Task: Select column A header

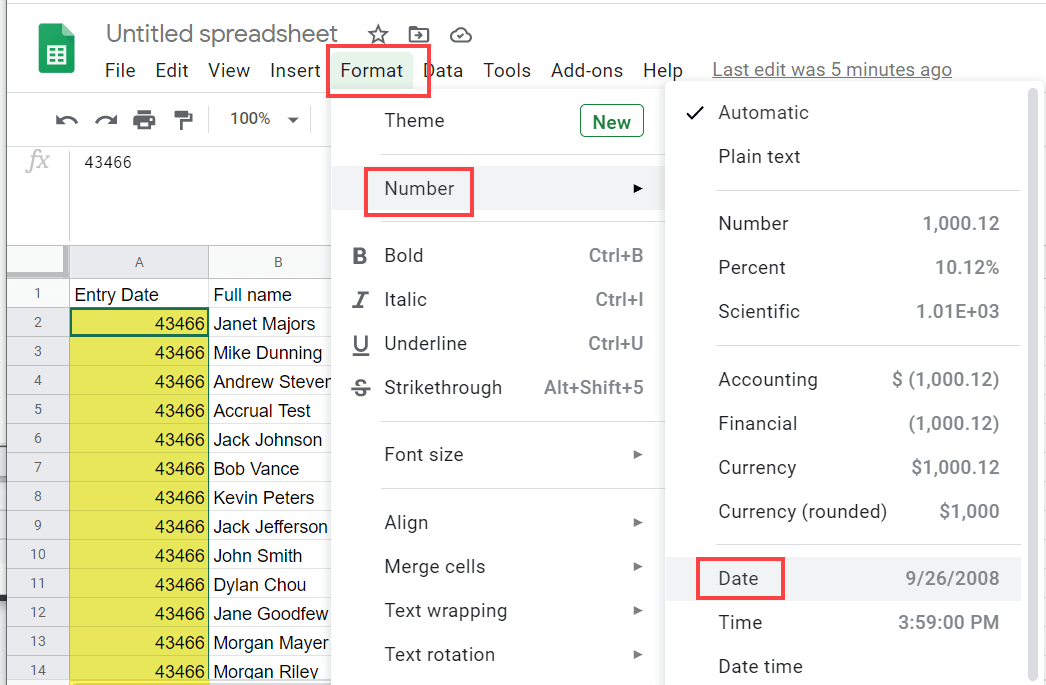Action: click(139, 262)
